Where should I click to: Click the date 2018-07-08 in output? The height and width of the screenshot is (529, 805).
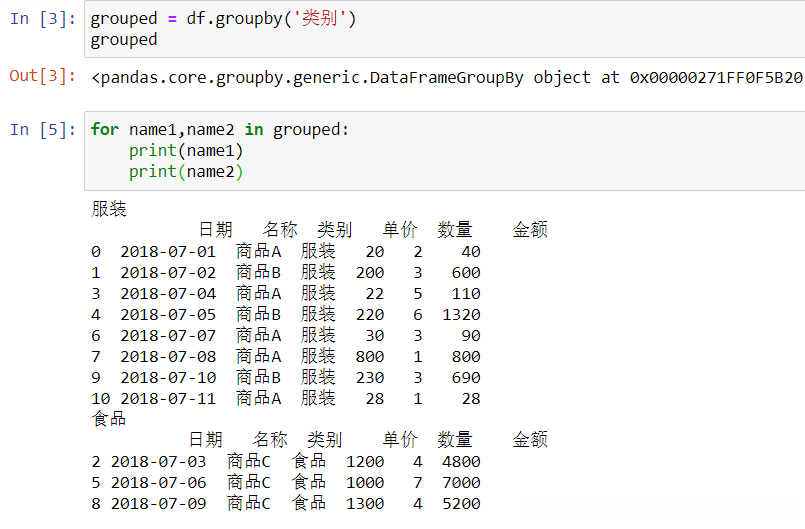pyautogui.click(x=168, y=357)
